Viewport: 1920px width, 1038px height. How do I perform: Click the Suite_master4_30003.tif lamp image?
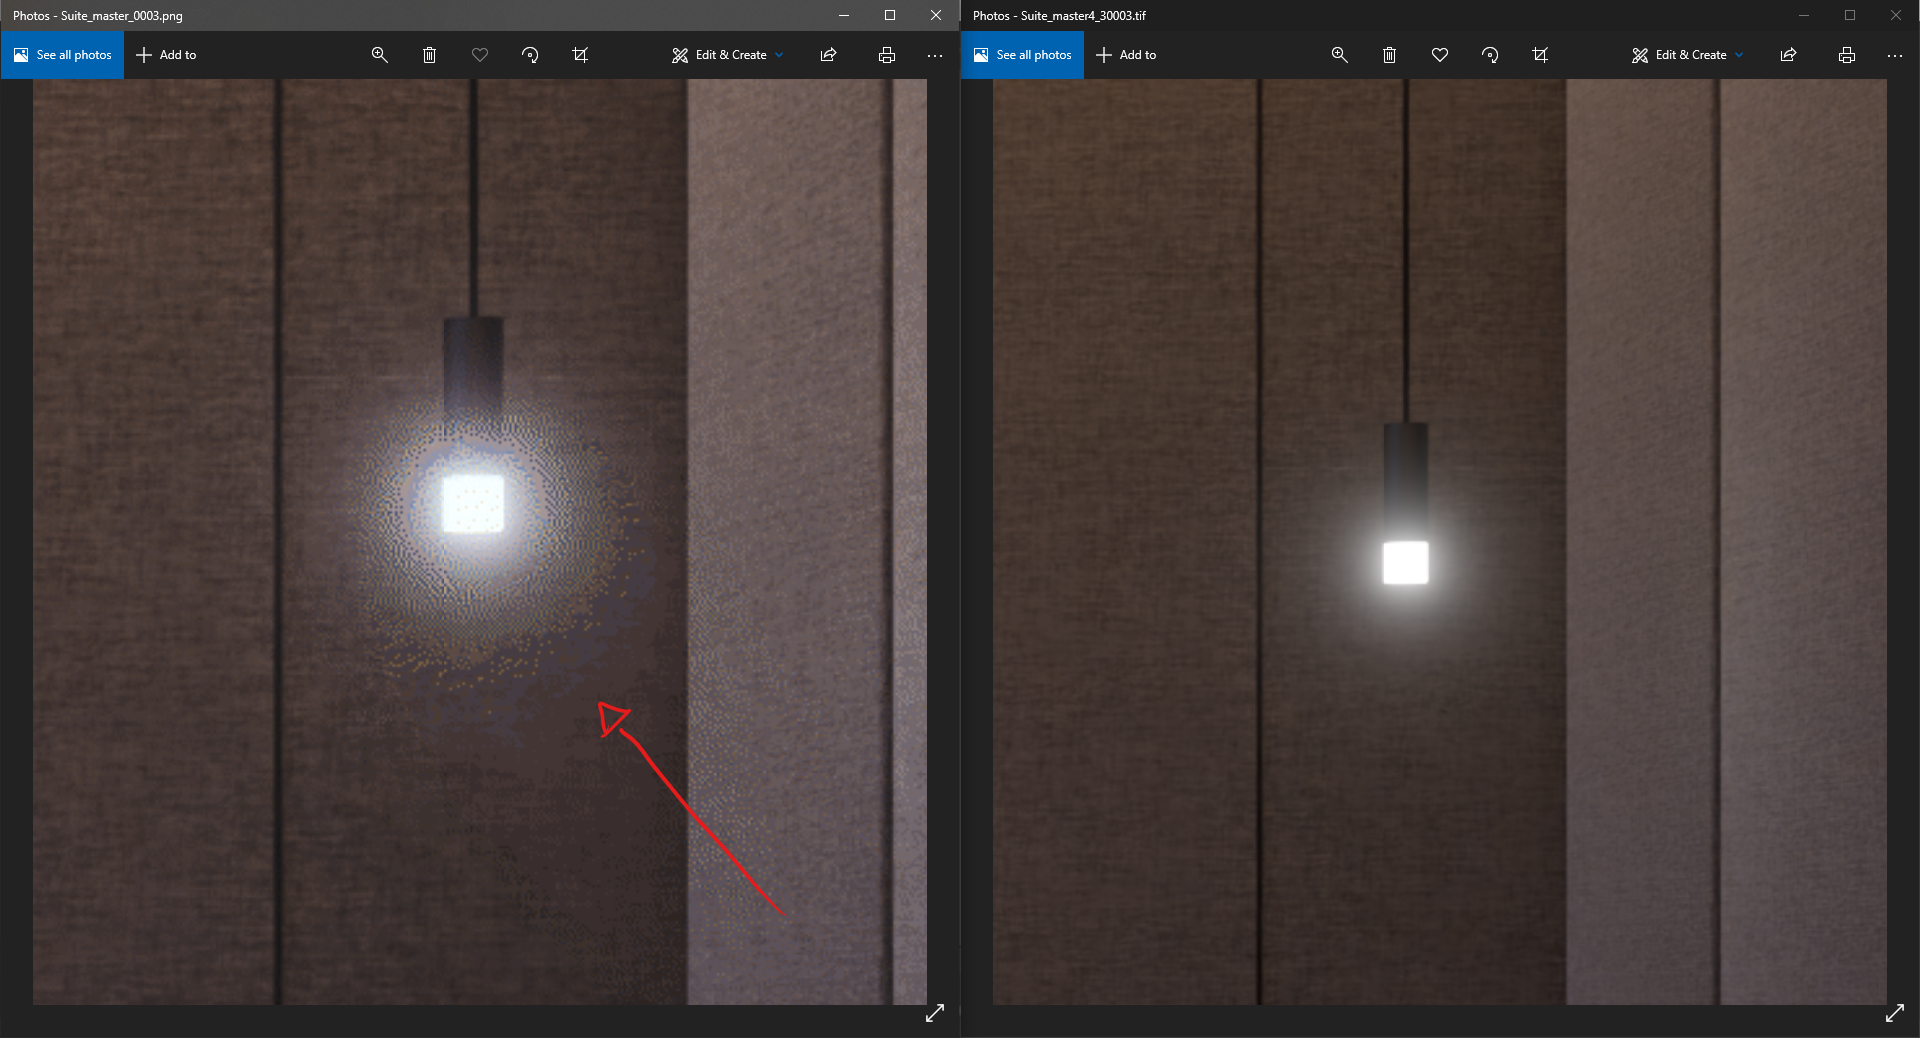pyautogui.click(x=1440, y=541)
